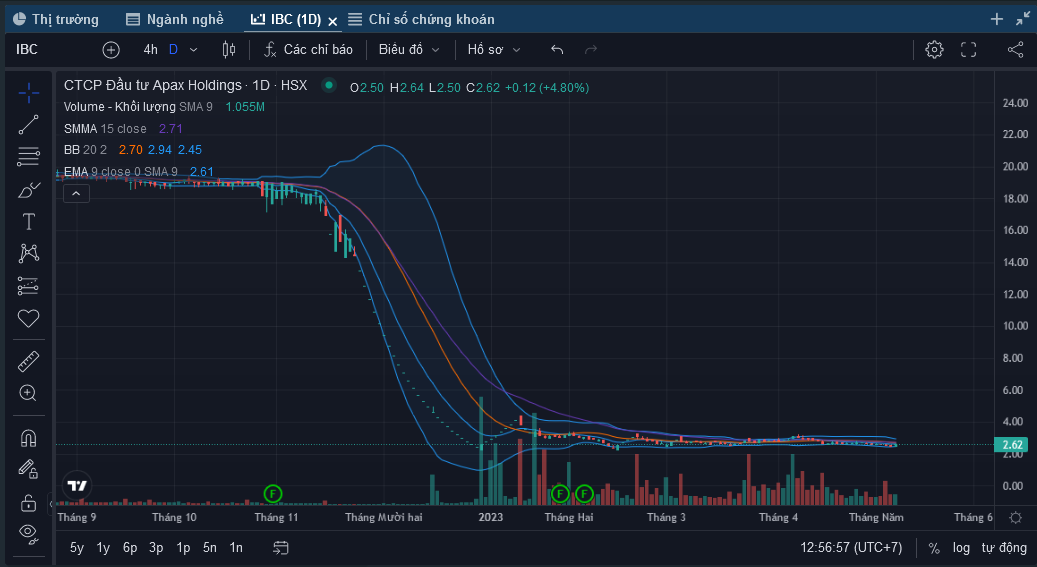Open the Fibonacci retracement tools
The image size is (1037, 567).
tap(28, 157)
